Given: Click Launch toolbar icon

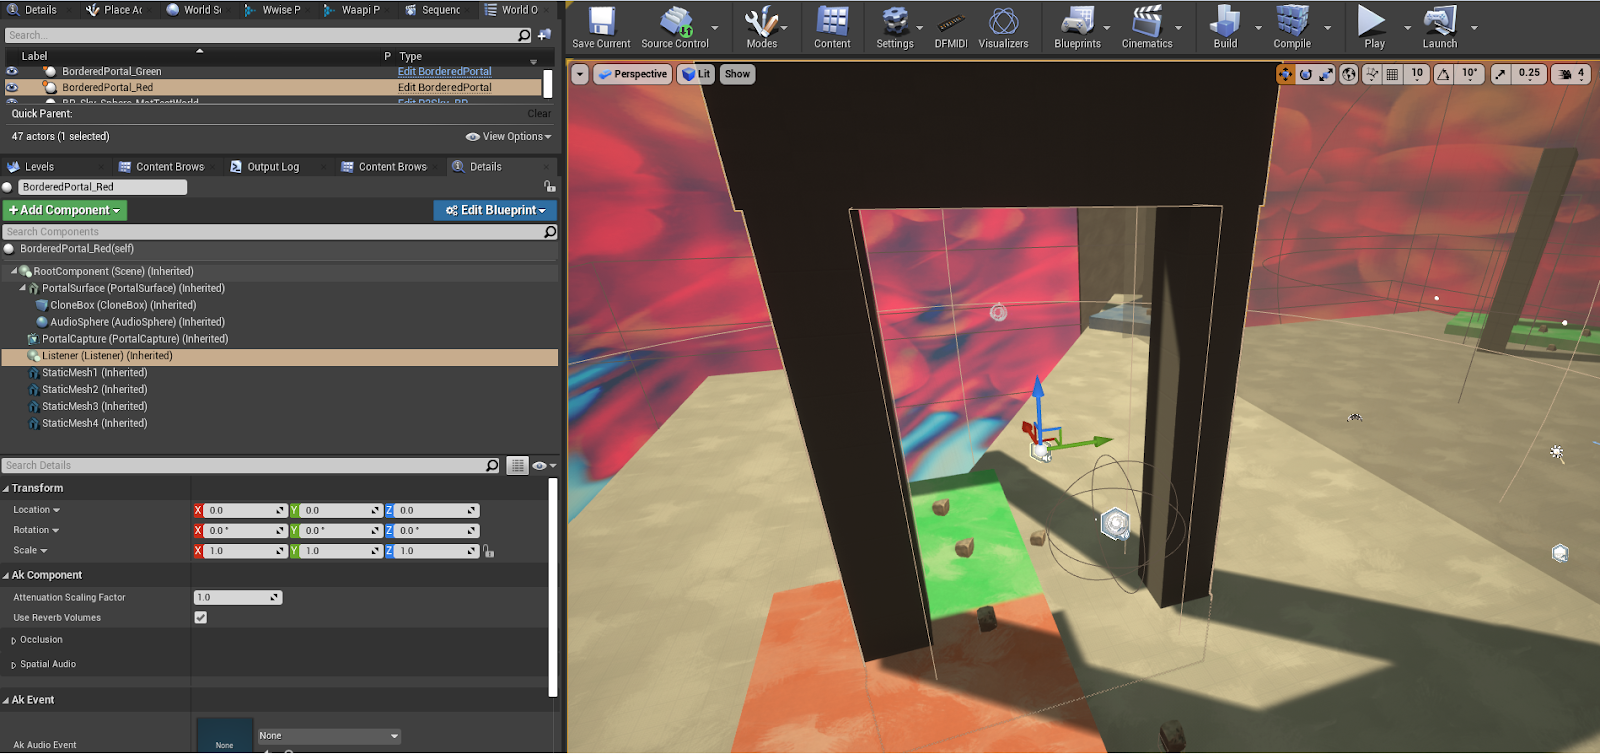Looking at the screenshot, I should (x=1440, y=27).
